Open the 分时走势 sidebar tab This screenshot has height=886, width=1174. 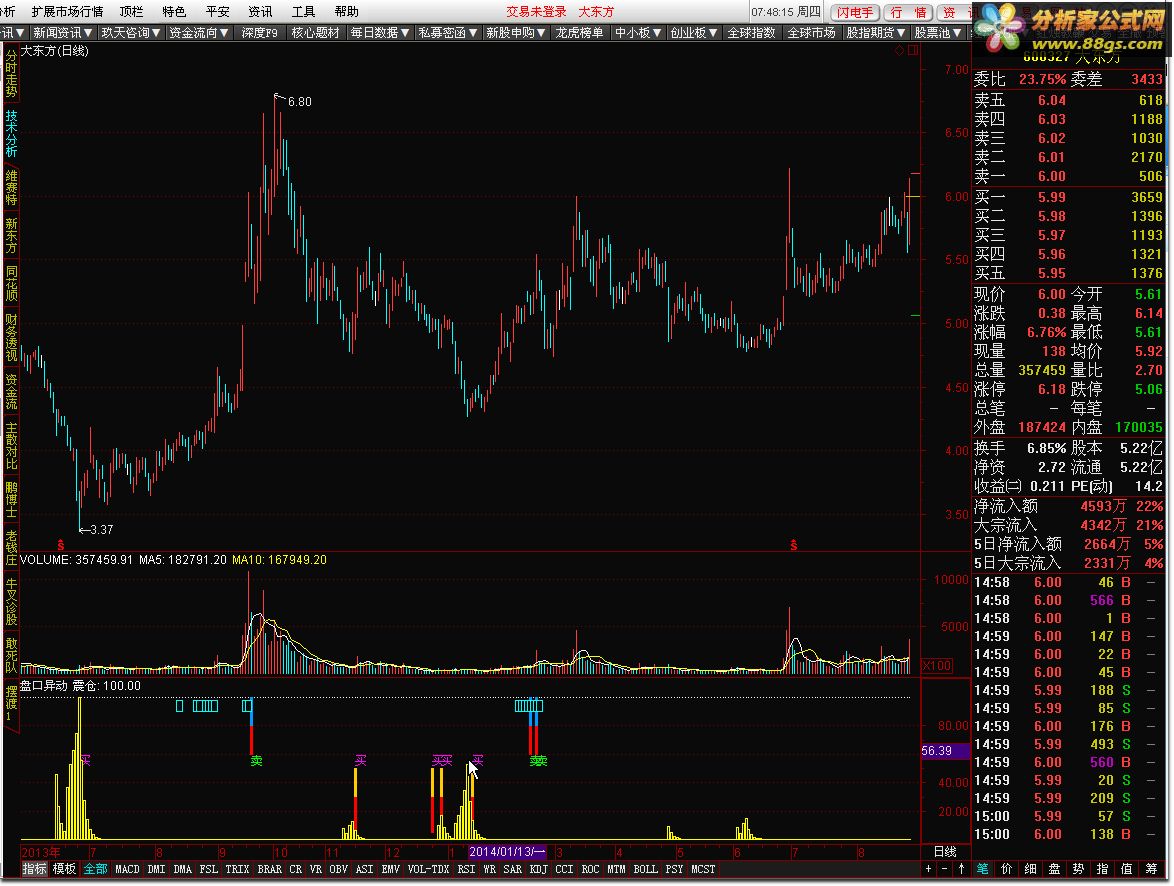tap(11, 73)
